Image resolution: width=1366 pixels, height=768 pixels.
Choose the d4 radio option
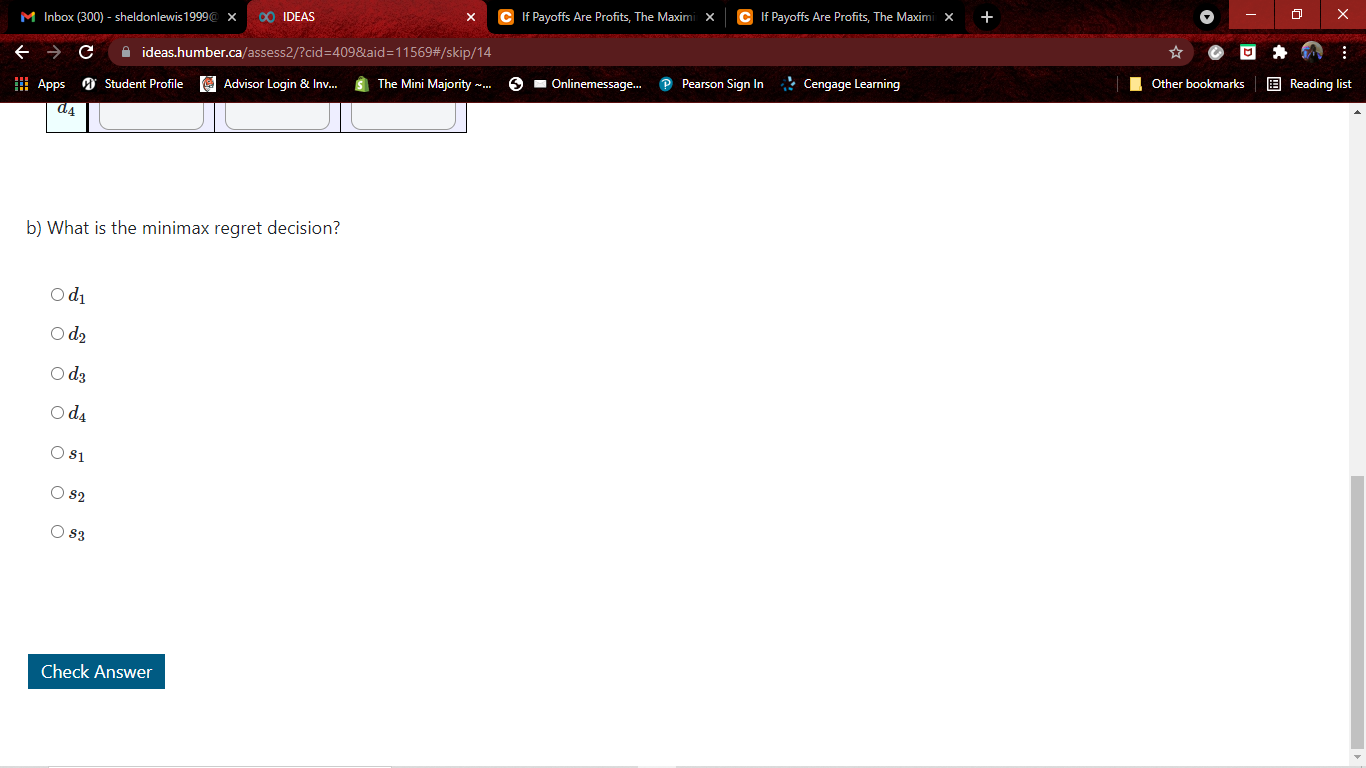(x=57, y=412)
